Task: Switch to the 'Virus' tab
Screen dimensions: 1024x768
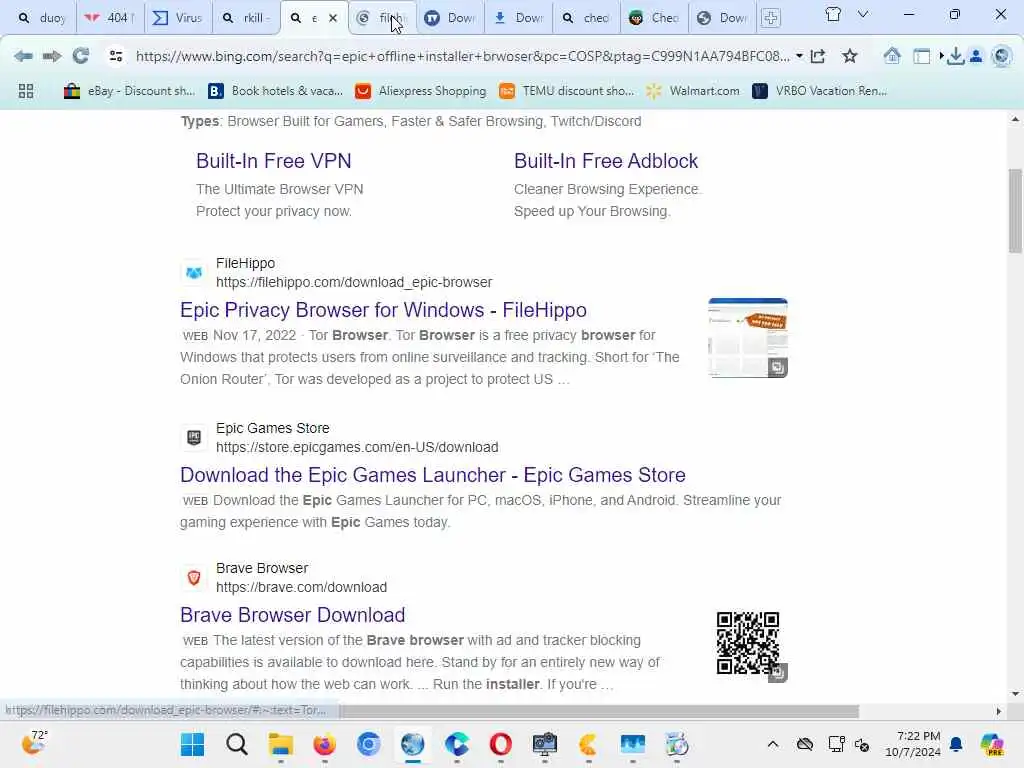Action: point(178,18)
